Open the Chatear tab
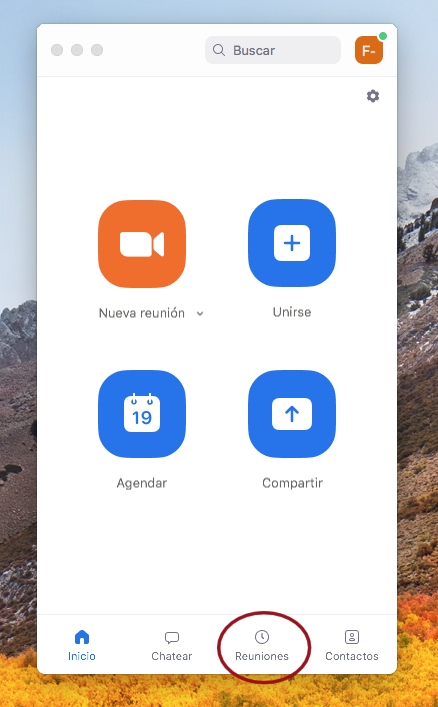 [172, 646]
